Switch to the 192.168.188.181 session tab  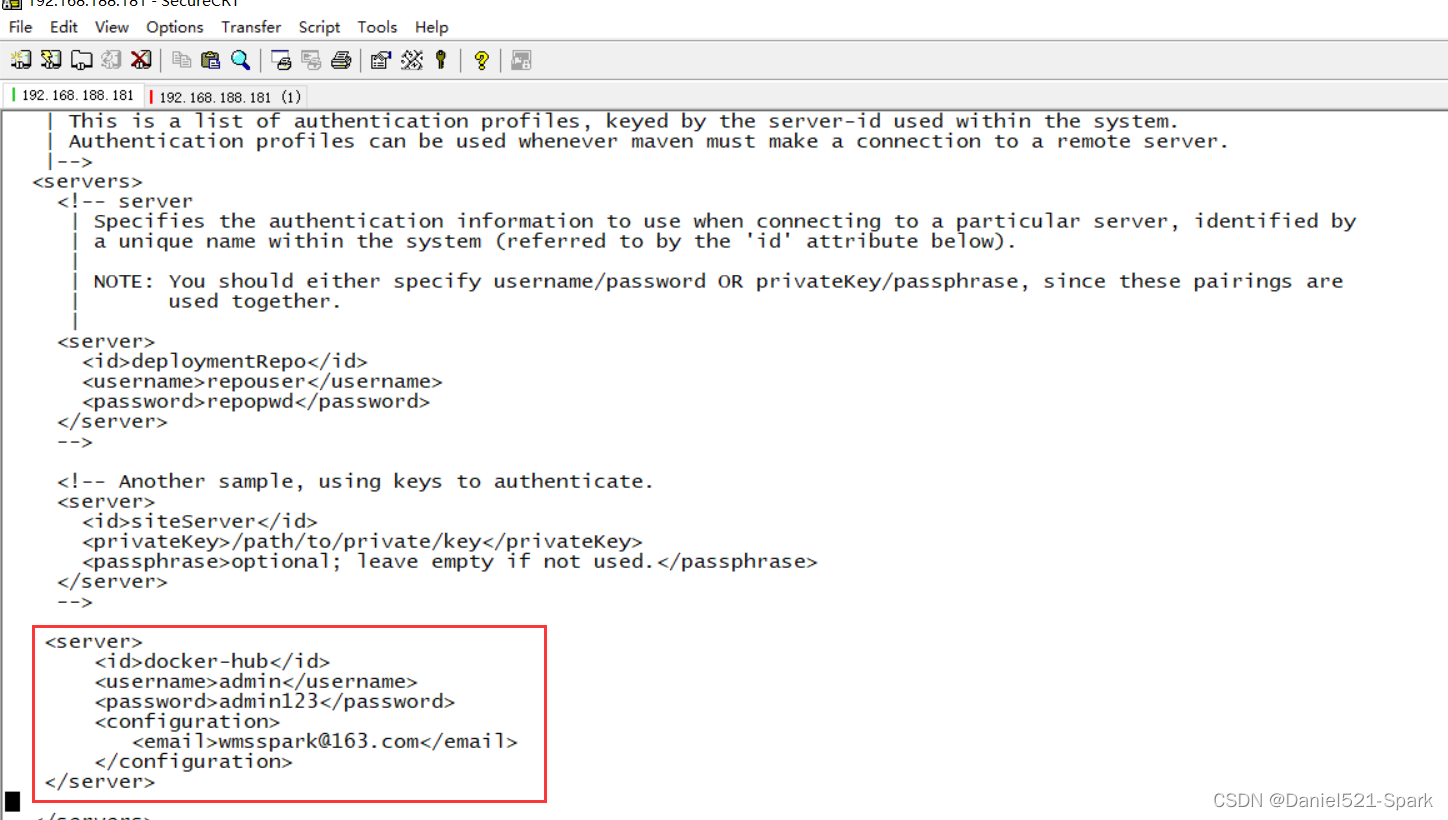[x=73, y=95]
